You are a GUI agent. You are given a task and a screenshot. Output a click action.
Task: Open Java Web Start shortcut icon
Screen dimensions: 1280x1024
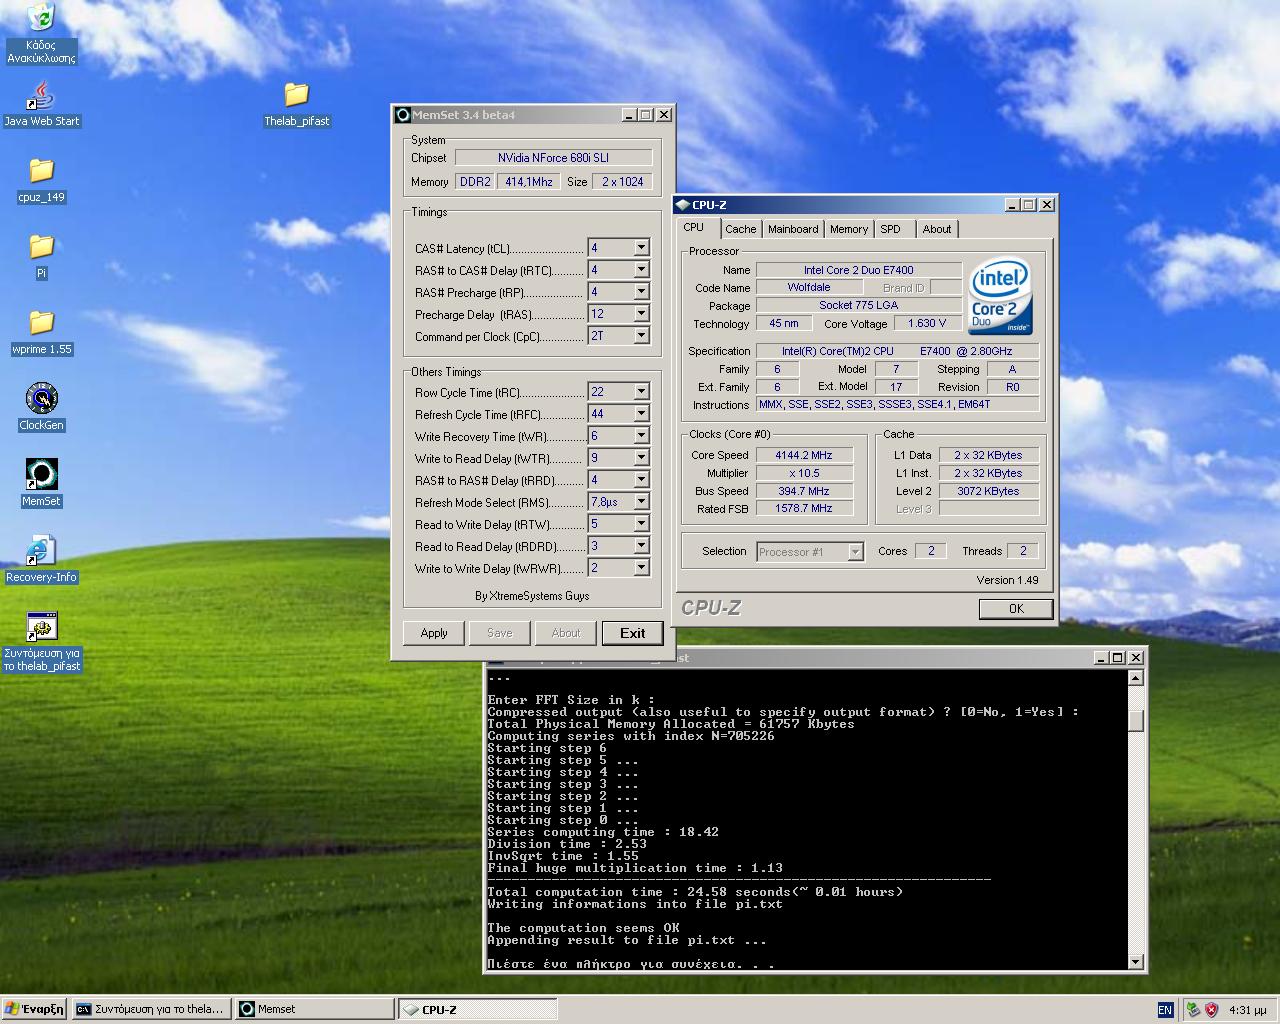[x=41, y=95]
